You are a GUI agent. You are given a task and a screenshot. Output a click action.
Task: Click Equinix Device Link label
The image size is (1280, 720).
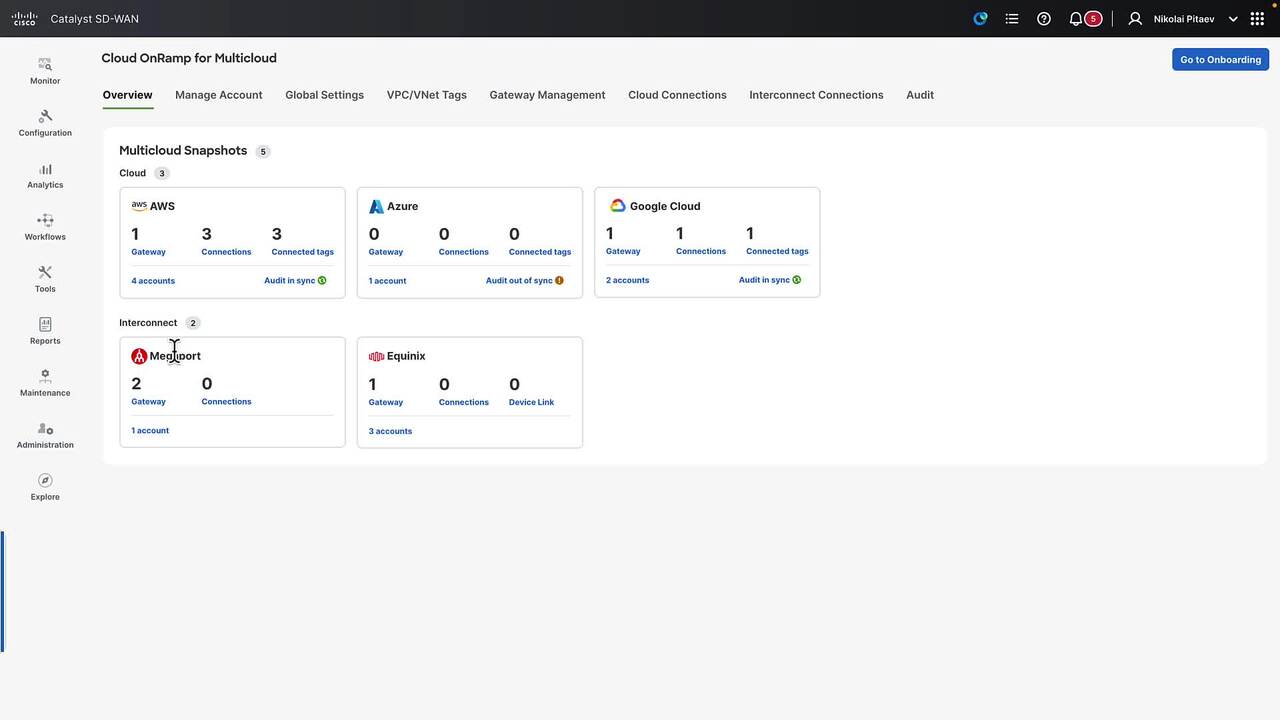click(531, 402)
